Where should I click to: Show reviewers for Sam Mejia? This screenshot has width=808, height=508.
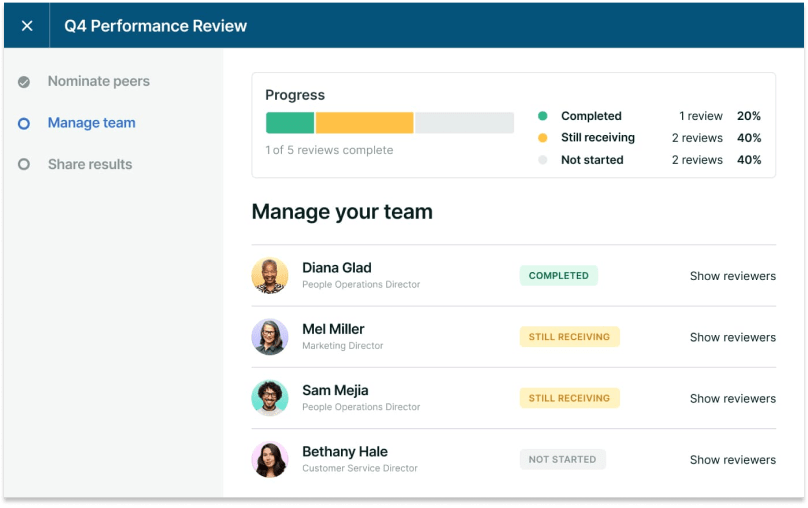click(732, 398)
